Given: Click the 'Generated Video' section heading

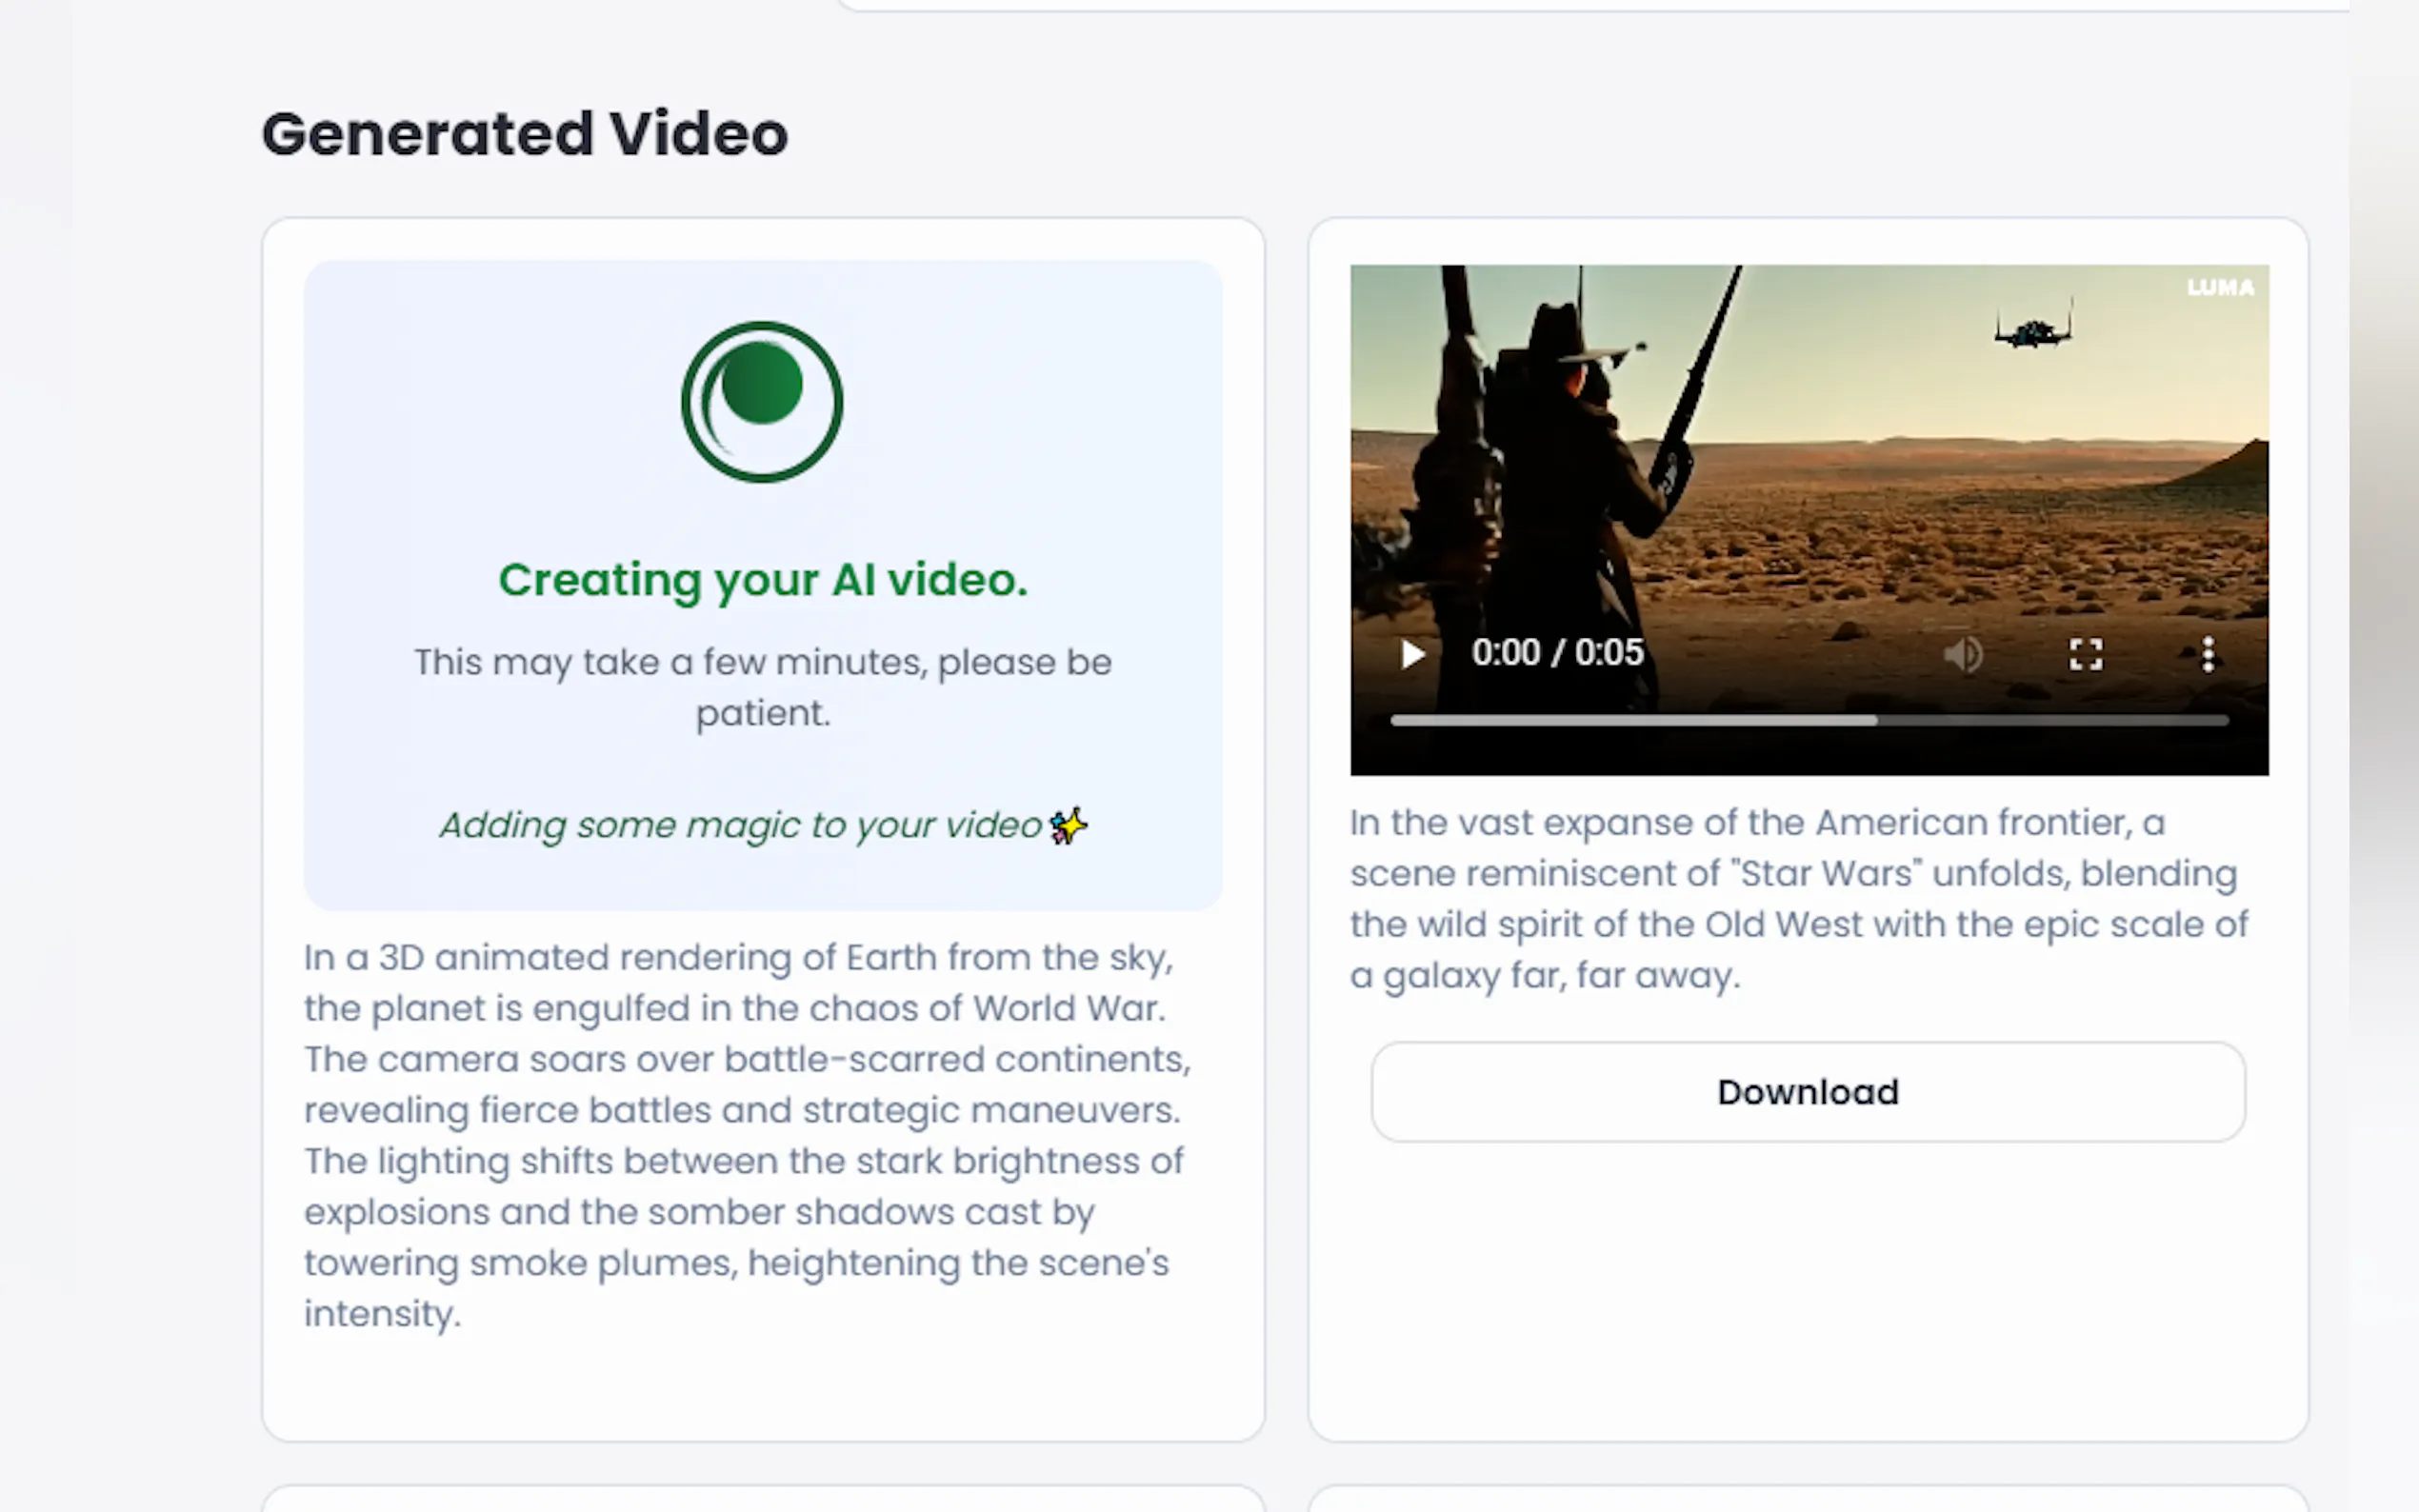Looking at the screenshot, I should [x=524, y=134].
